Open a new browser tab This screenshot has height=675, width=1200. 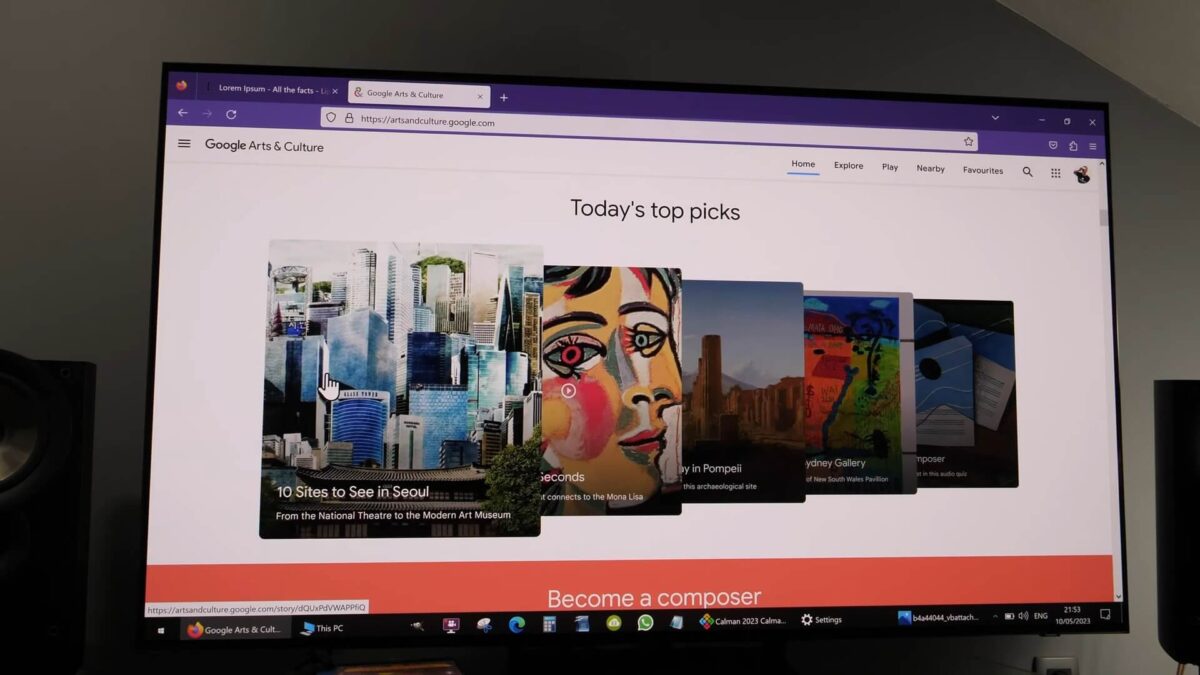(504, 97)
